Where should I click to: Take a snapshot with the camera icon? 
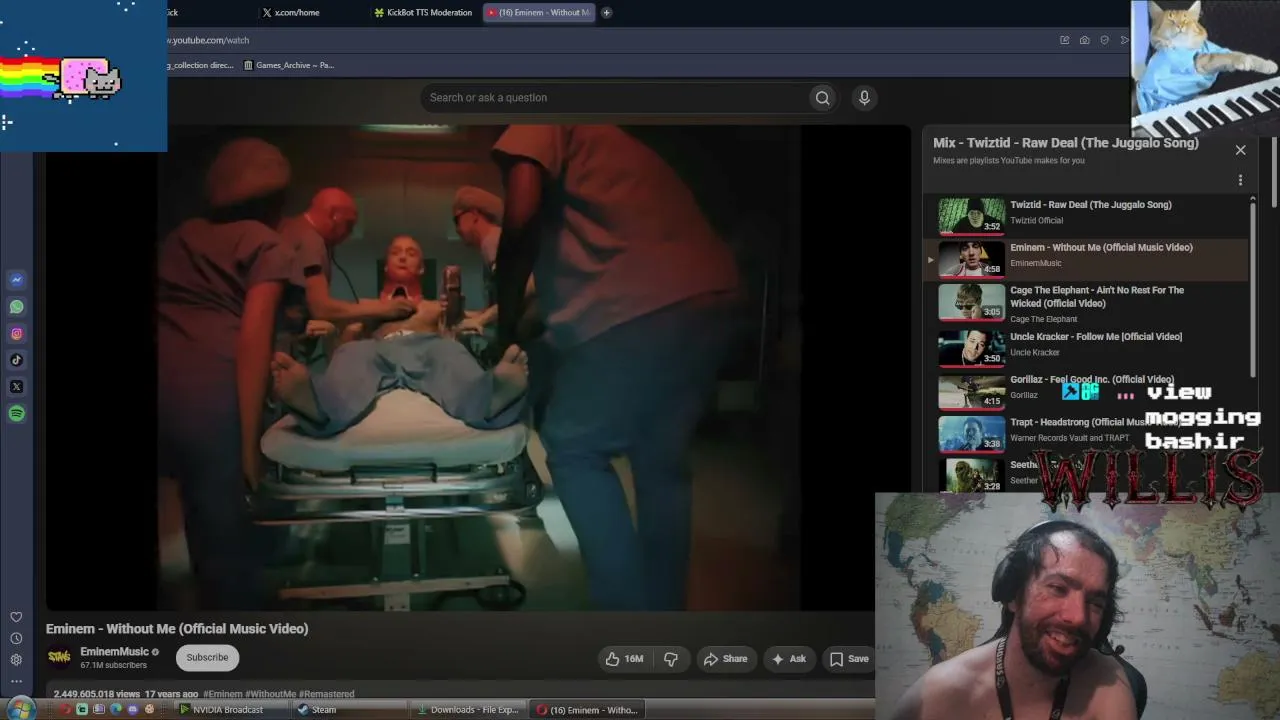[x=1085, y=40]
